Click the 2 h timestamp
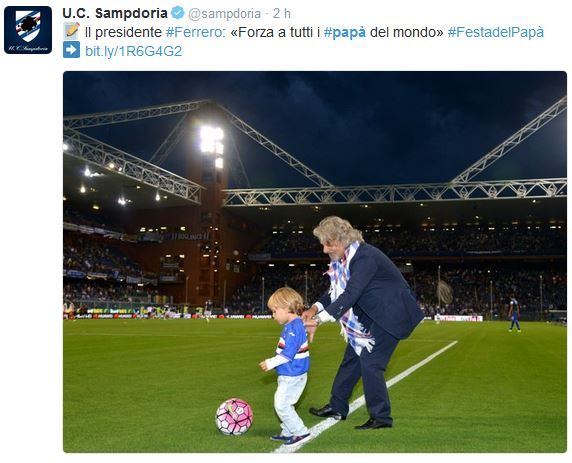This screenshot has width=572, height=463. tap(282, 14)
